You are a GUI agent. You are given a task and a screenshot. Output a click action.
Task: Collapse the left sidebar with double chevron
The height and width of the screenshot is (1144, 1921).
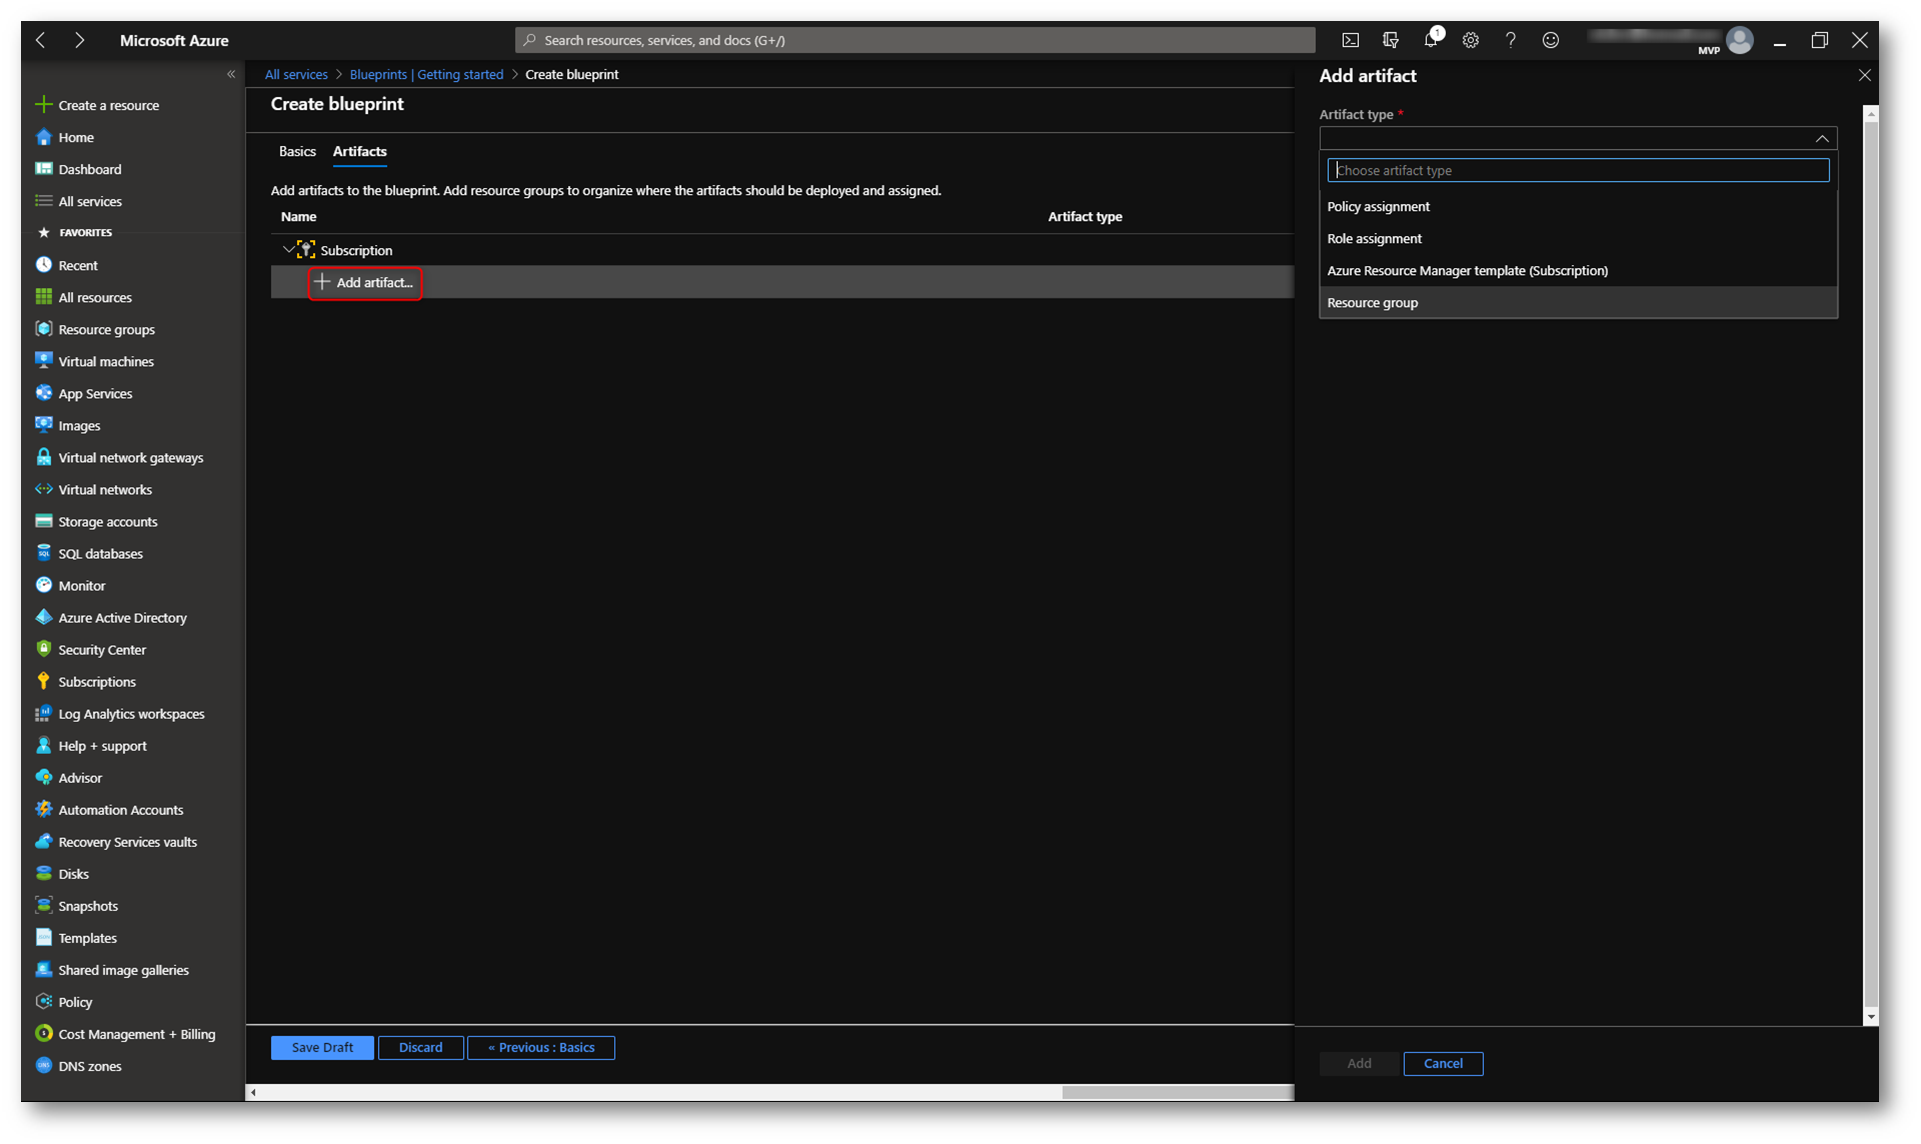[x=231, y=74]
